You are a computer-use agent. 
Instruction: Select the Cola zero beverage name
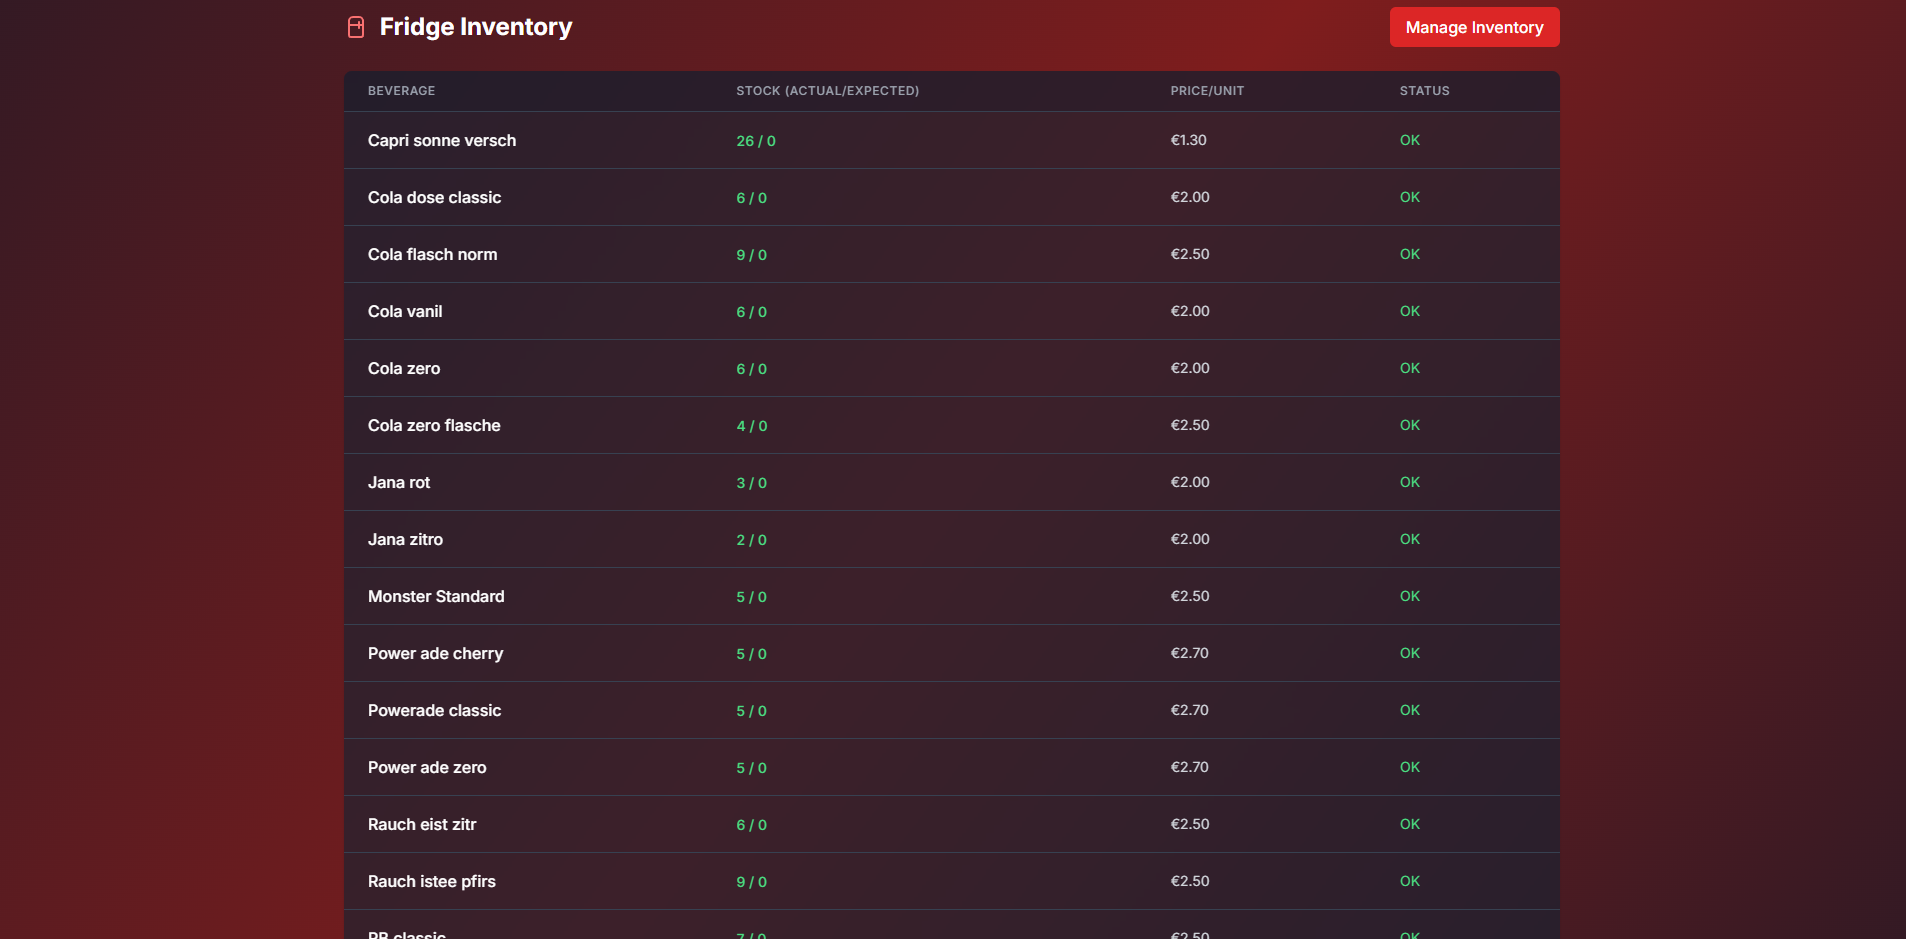(x=404, y=368)
